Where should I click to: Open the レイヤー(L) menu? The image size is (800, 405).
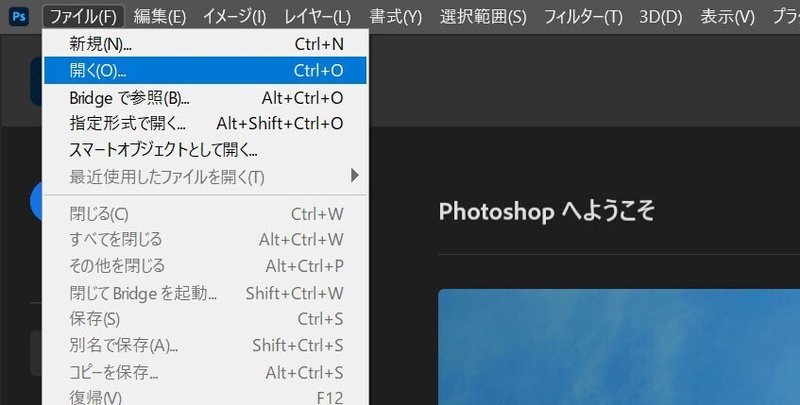[317, 17]
